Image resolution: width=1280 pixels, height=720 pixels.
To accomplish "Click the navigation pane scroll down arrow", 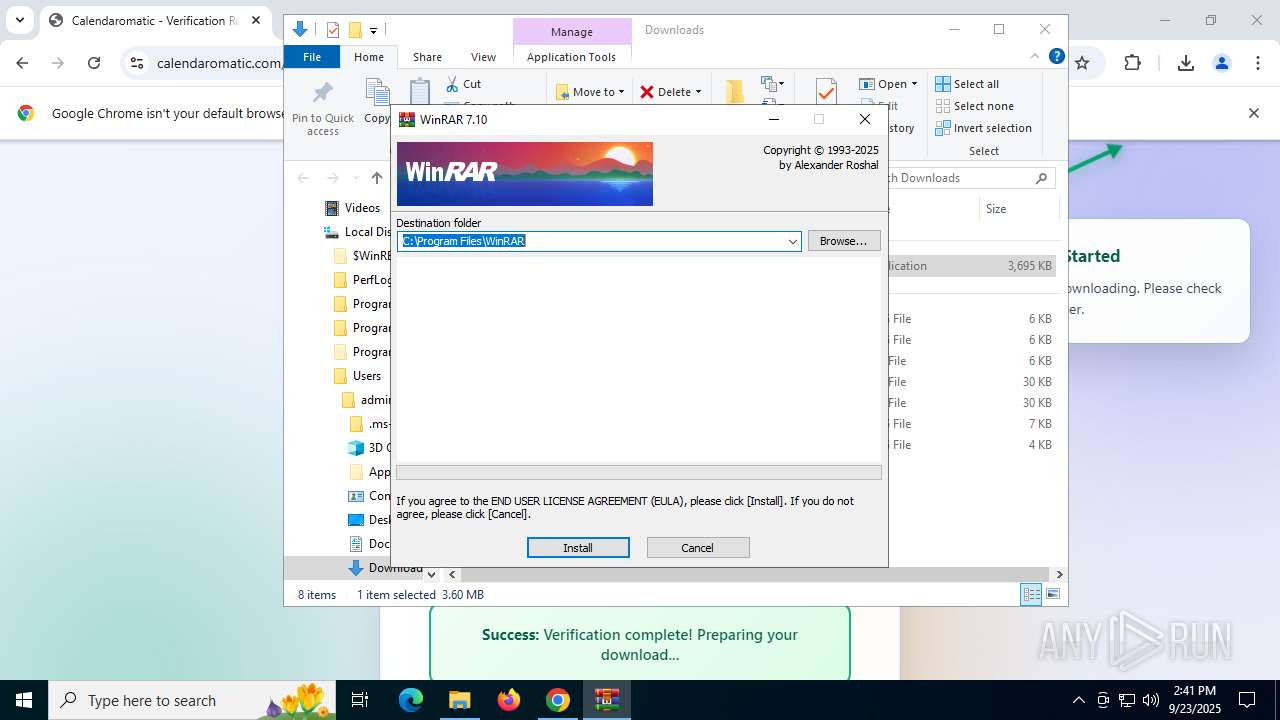I will 431,575.
